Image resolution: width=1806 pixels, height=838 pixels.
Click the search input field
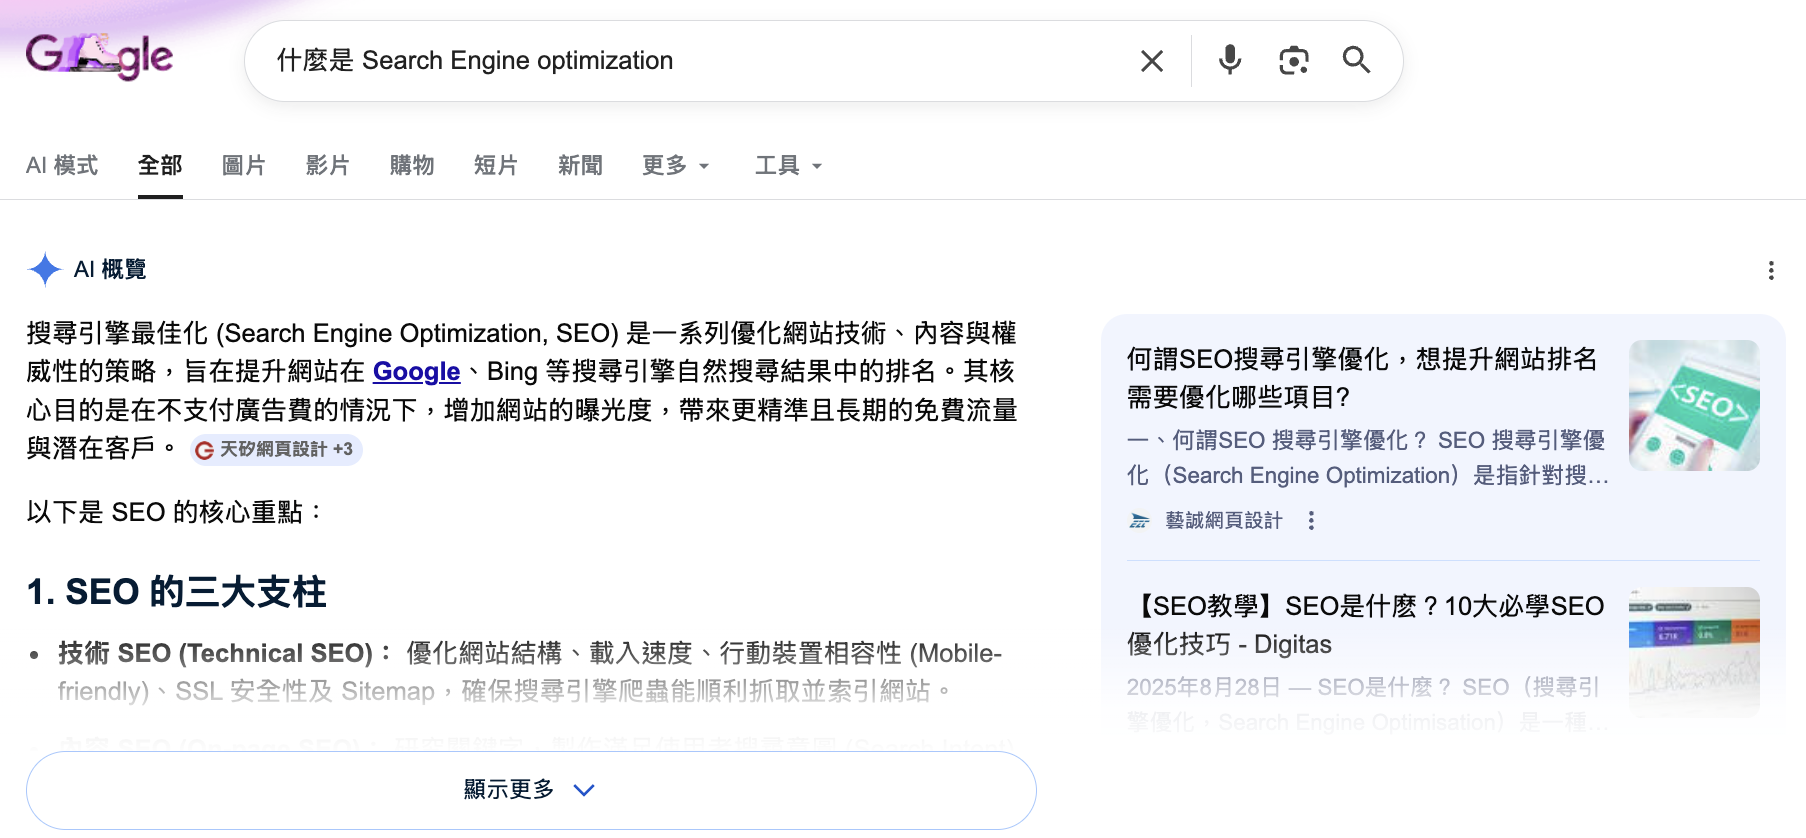click(x=690, y=61)
